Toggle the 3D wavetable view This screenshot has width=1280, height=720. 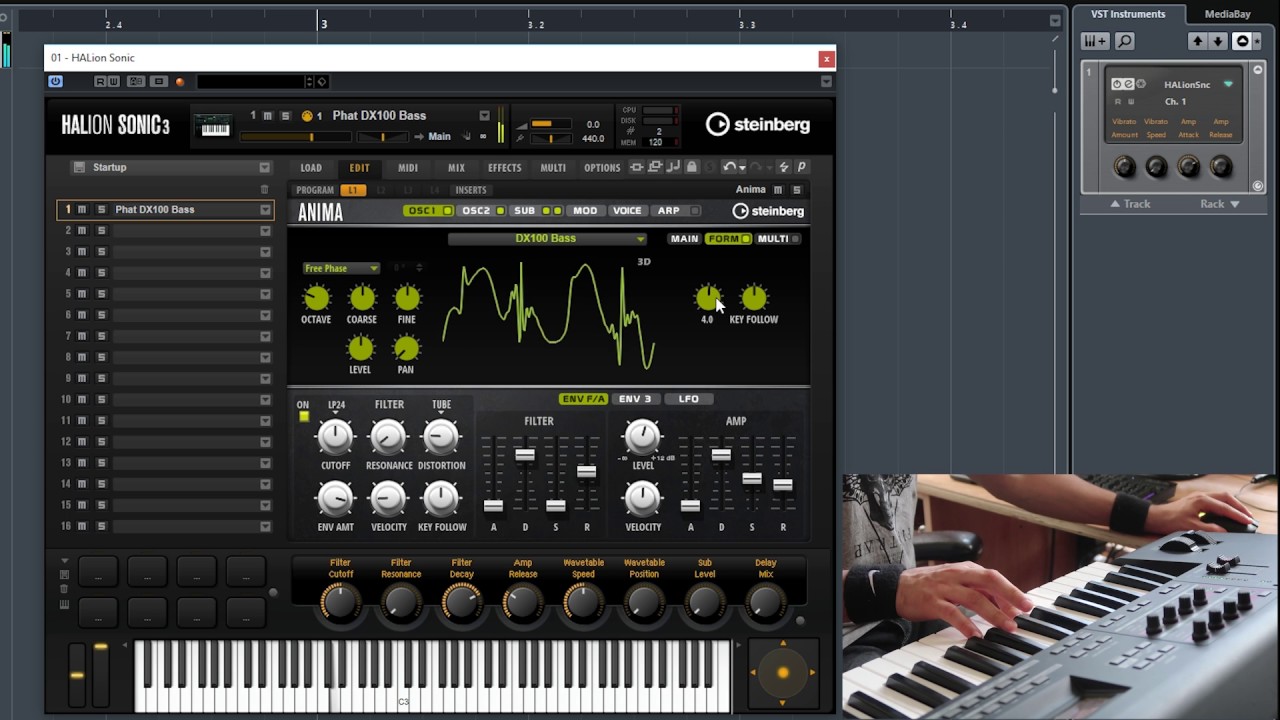point(644,262)
